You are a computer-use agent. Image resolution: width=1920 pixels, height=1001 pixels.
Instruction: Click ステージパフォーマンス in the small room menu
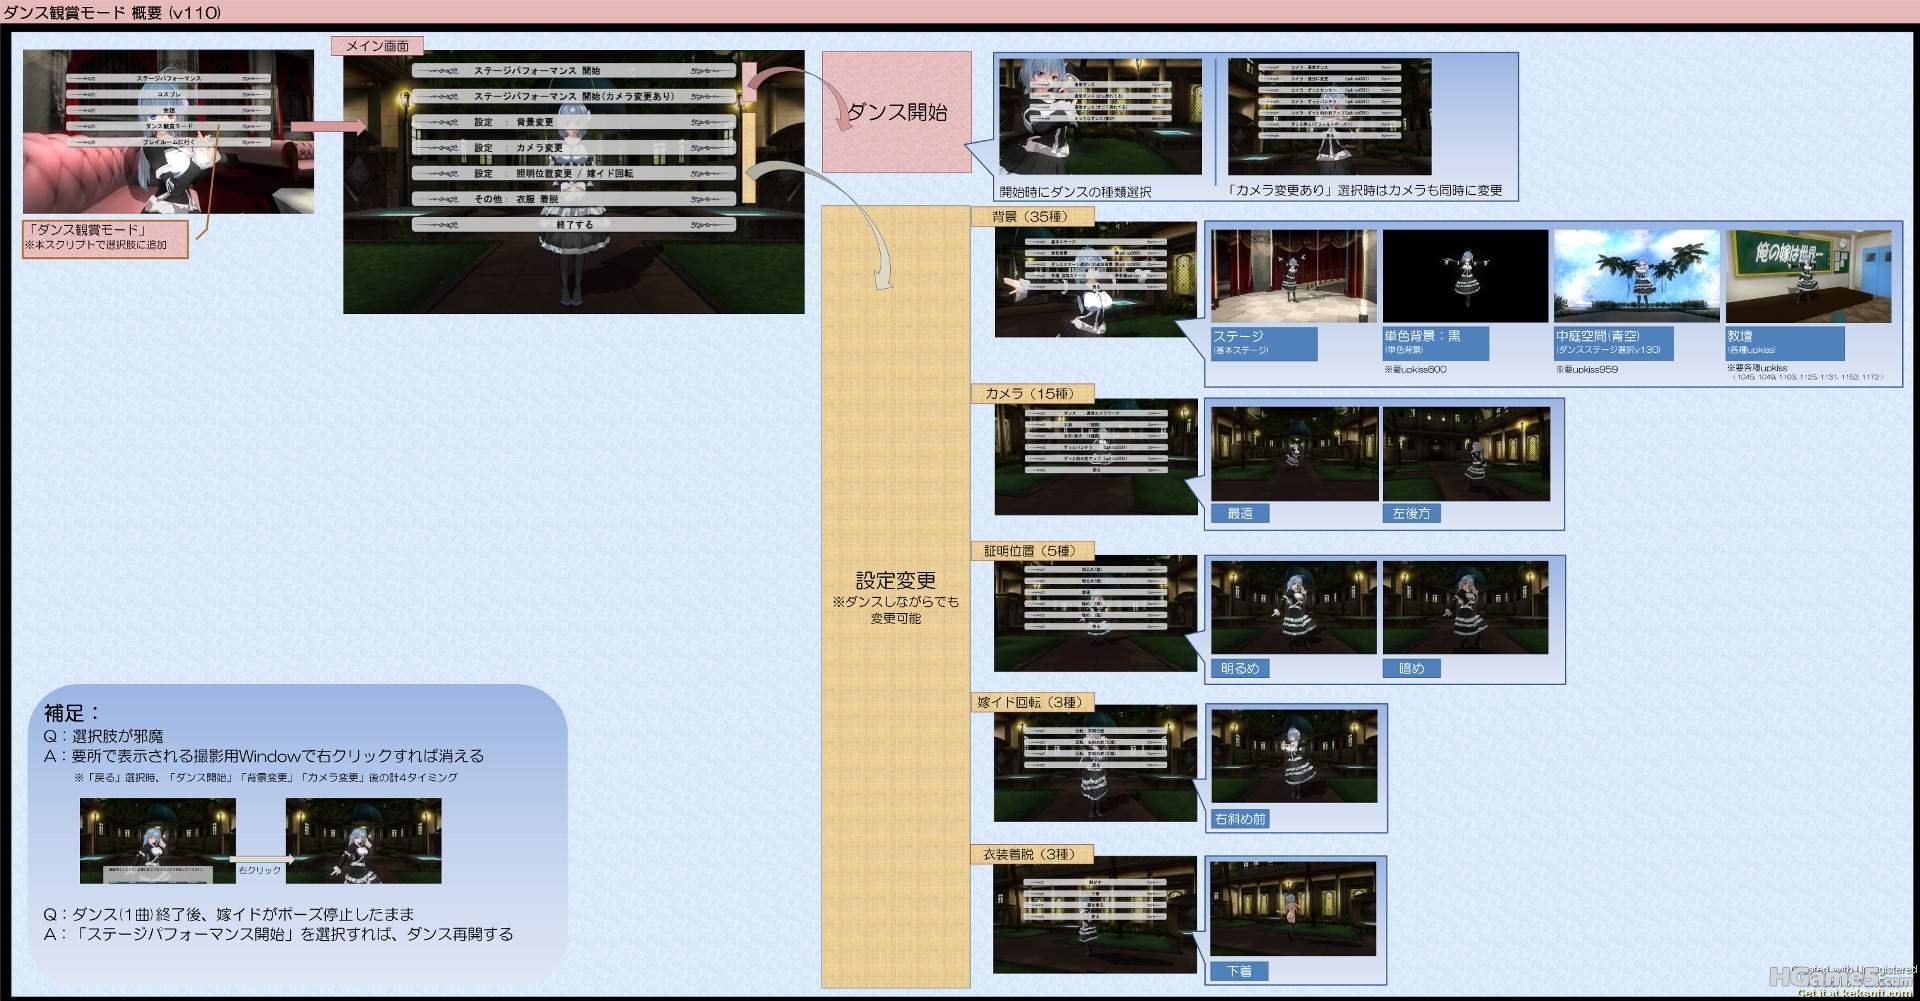168,78
